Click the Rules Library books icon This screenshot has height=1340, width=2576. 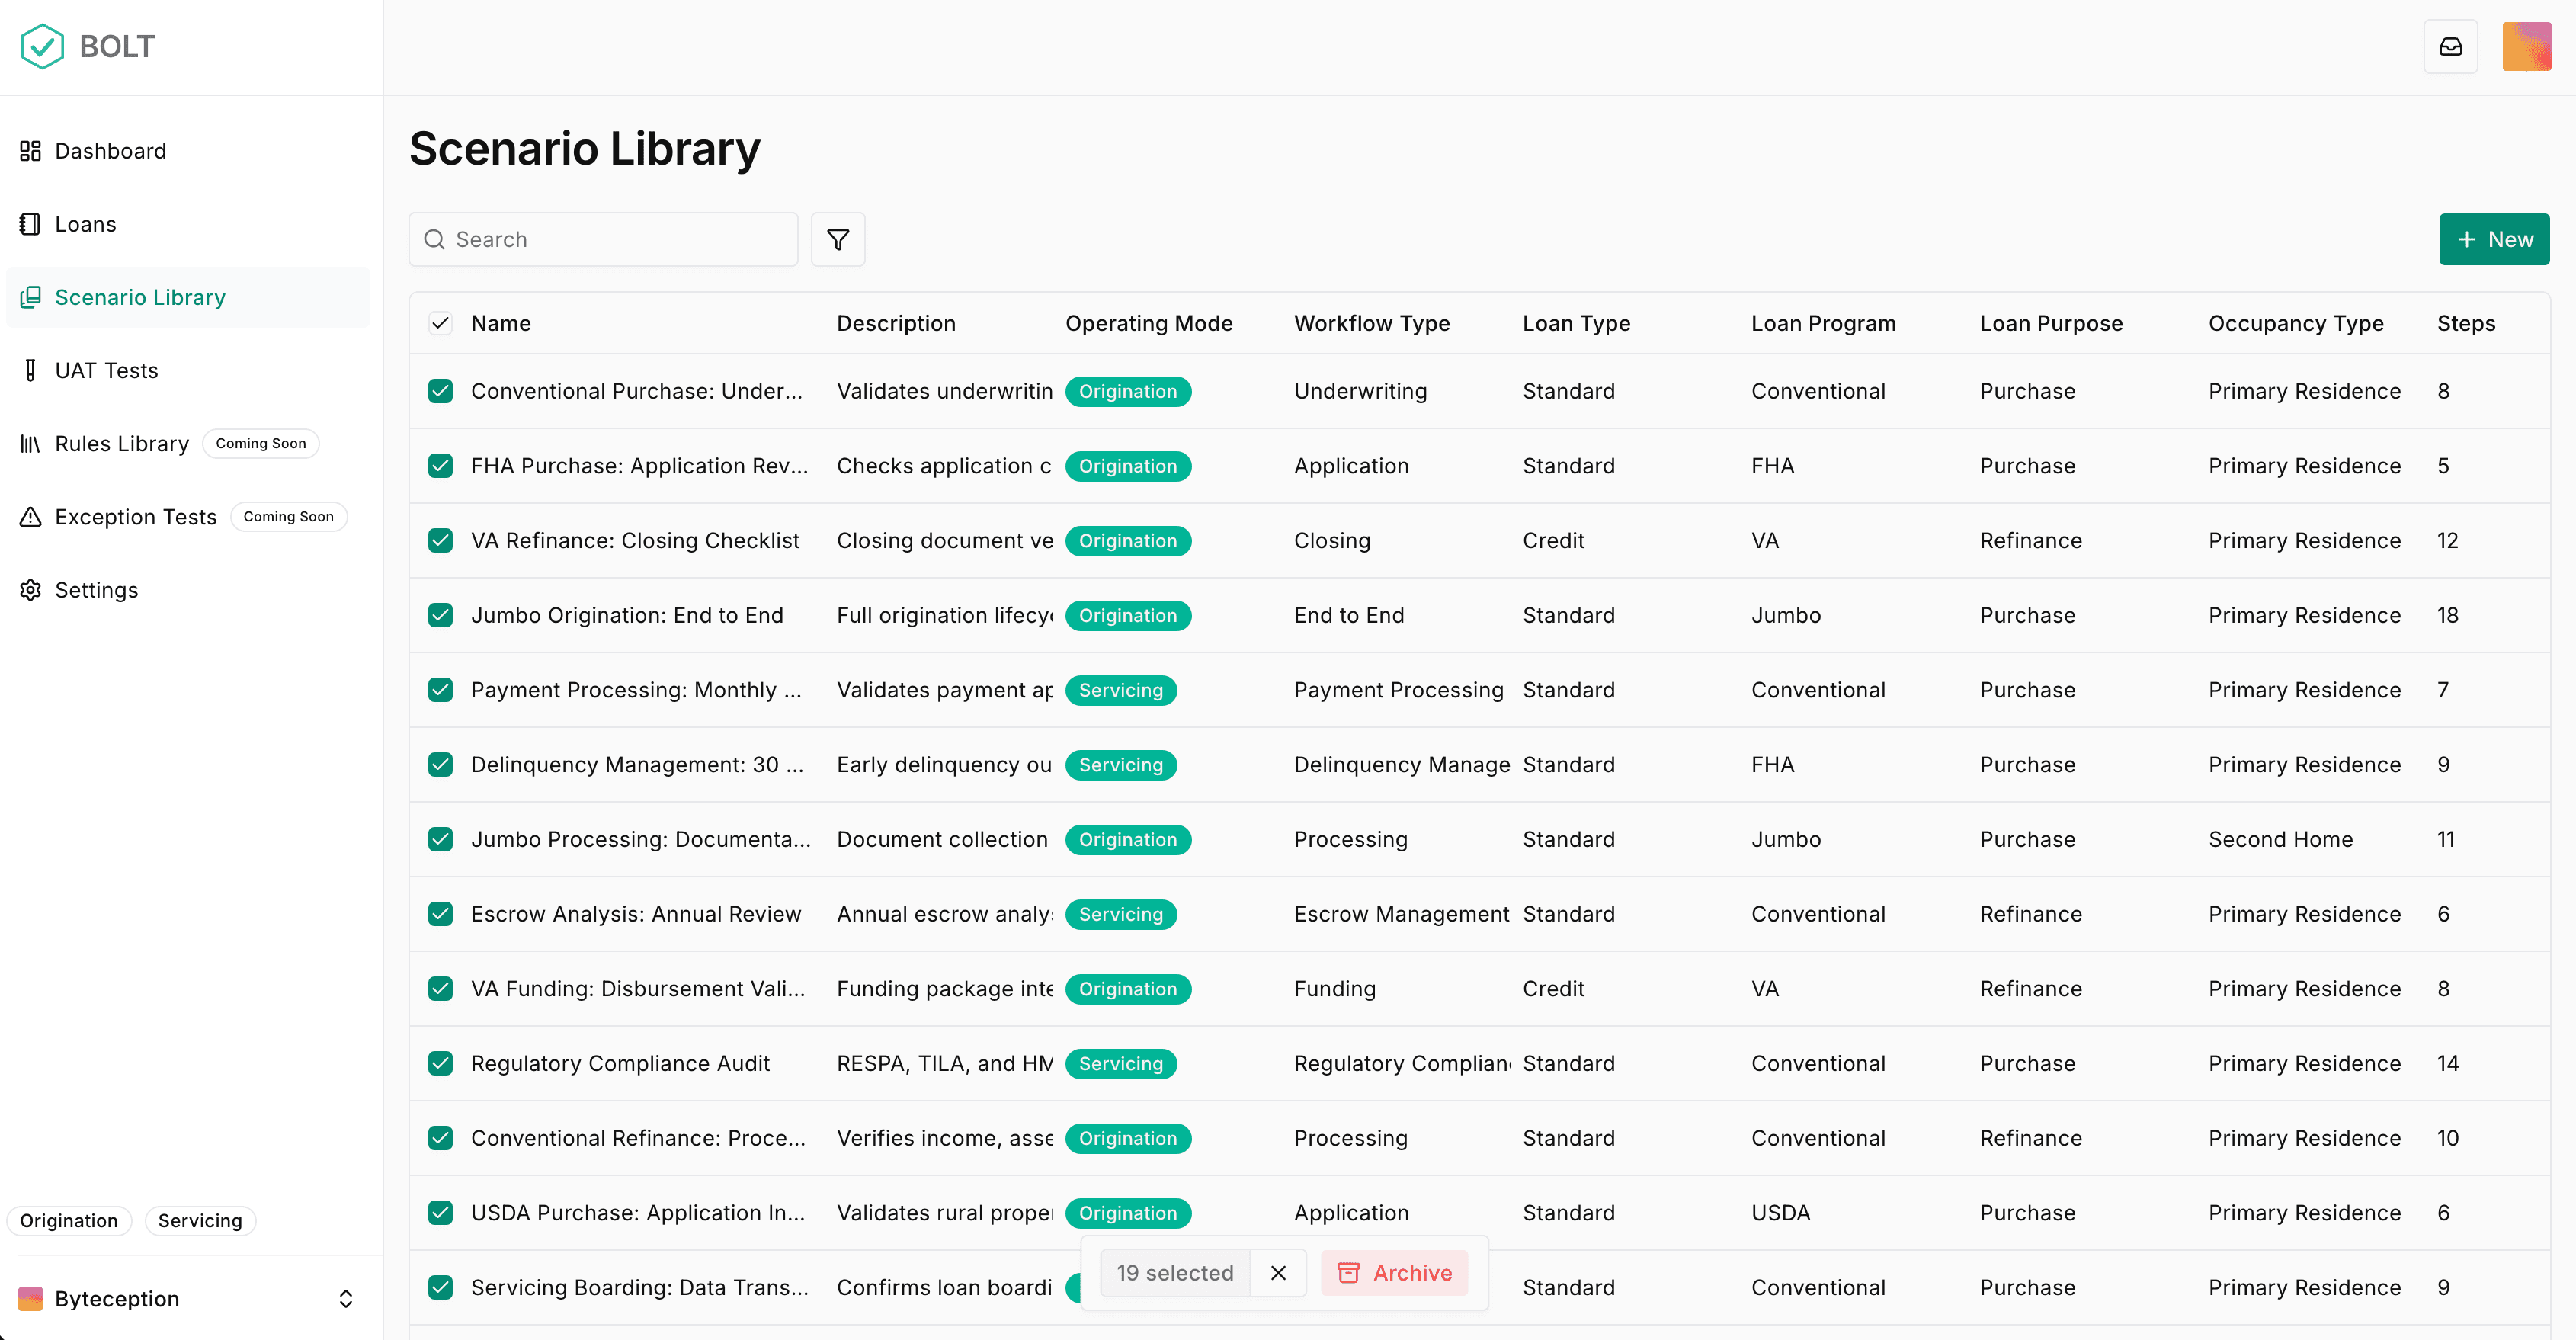[x=30, y=443]
